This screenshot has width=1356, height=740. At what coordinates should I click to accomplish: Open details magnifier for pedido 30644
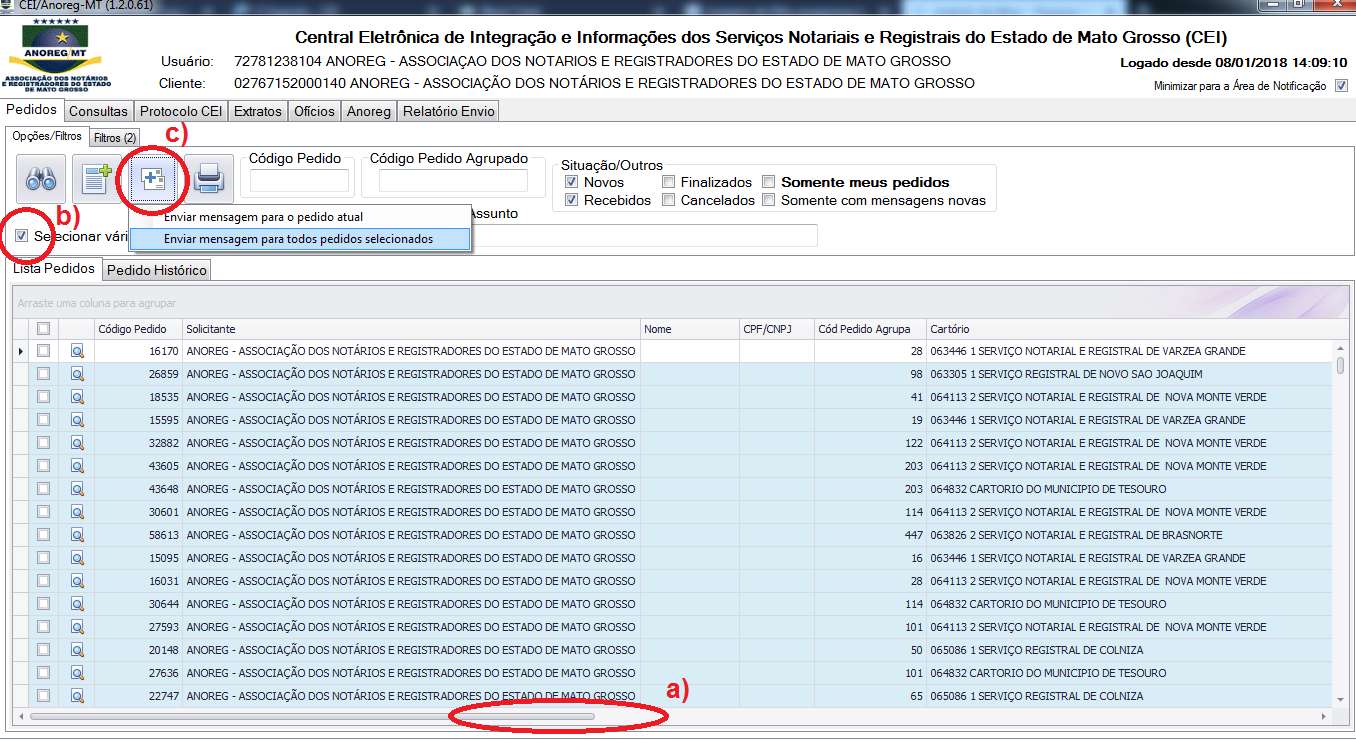click(x=77, y=604)
